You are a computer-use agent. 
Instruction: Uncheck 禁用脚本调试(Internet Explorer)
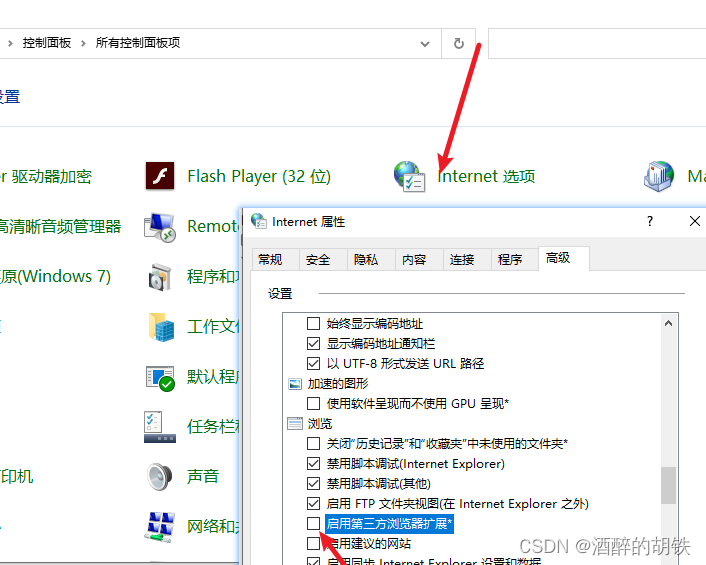tap(313, 464)
